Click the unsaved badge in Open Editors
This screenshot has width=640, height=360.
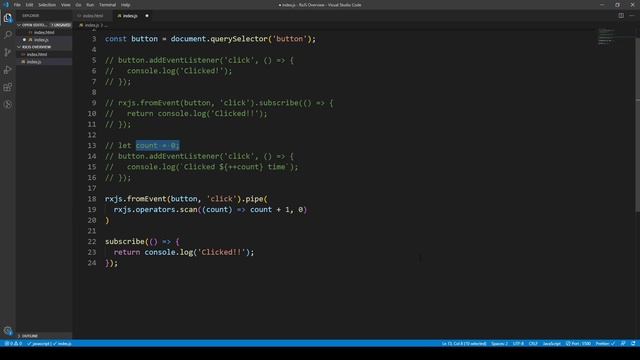61,25
